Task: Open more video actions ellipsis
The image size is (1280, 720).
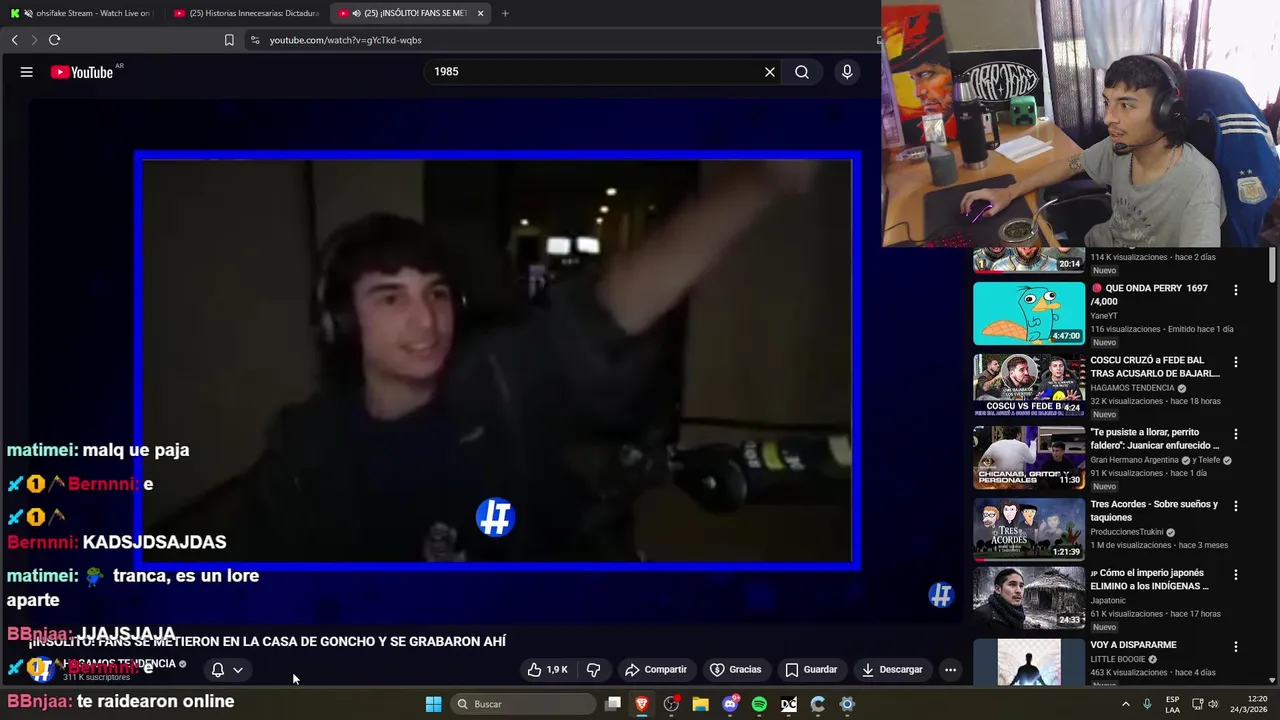Action: pos(951,670)
